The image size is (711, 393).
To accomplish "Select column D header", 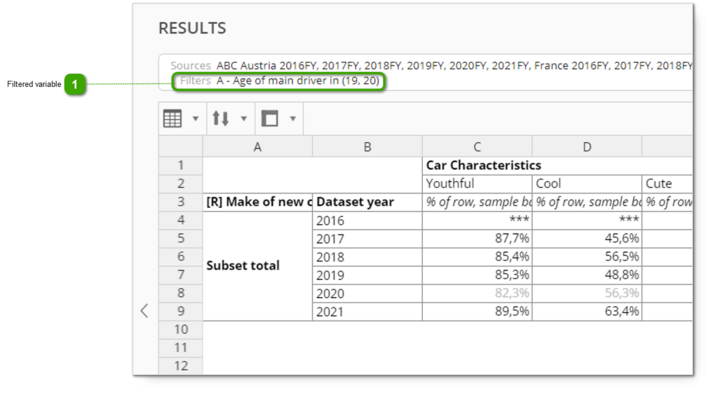I will pyautogui.click(x=587, y=147).
